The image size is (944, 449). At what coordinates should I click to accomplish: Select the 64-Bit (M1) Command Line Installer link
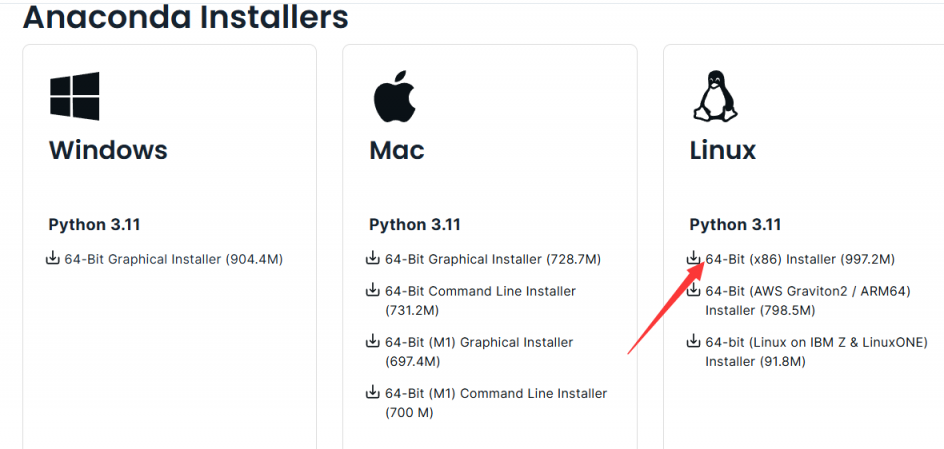pos(496,394)
